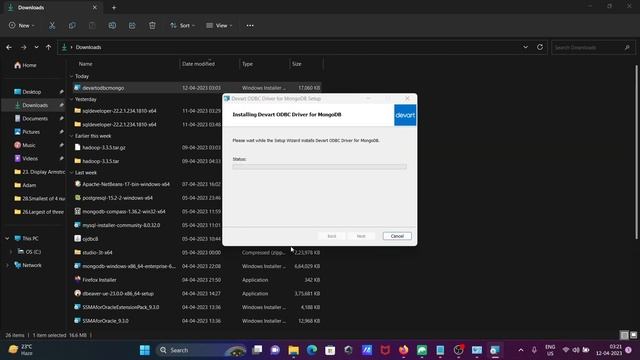Select the Downloads tab title

[31, 7]
